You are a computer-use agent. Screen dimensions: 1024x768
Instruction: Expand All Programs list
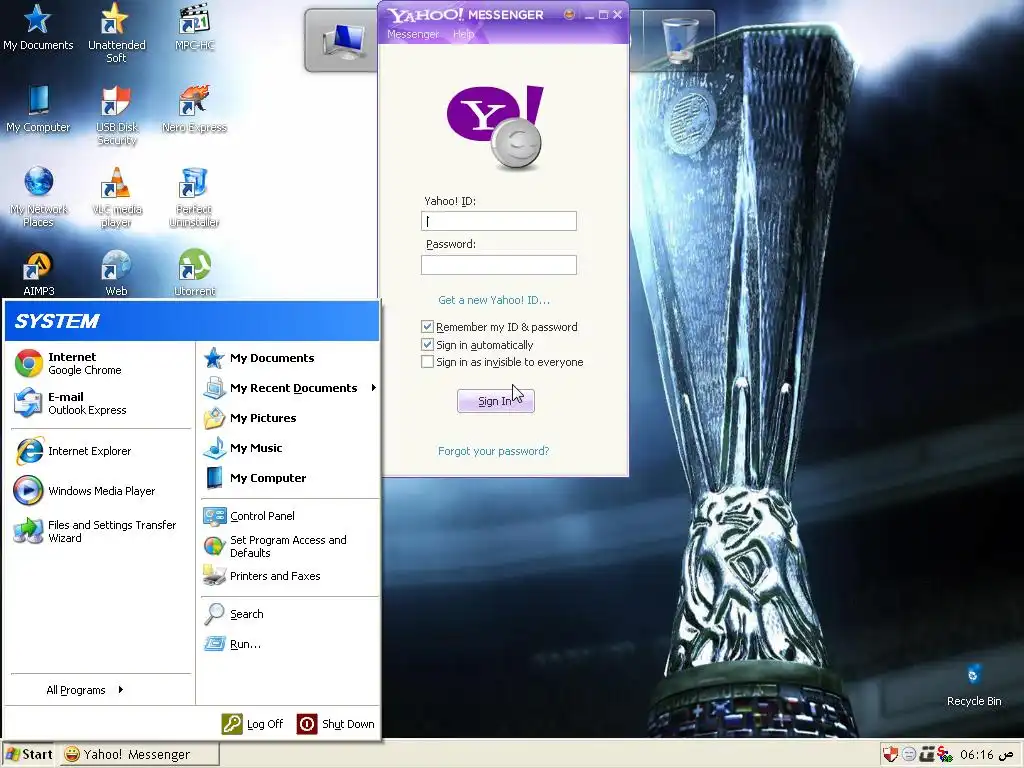click(85, 690)
